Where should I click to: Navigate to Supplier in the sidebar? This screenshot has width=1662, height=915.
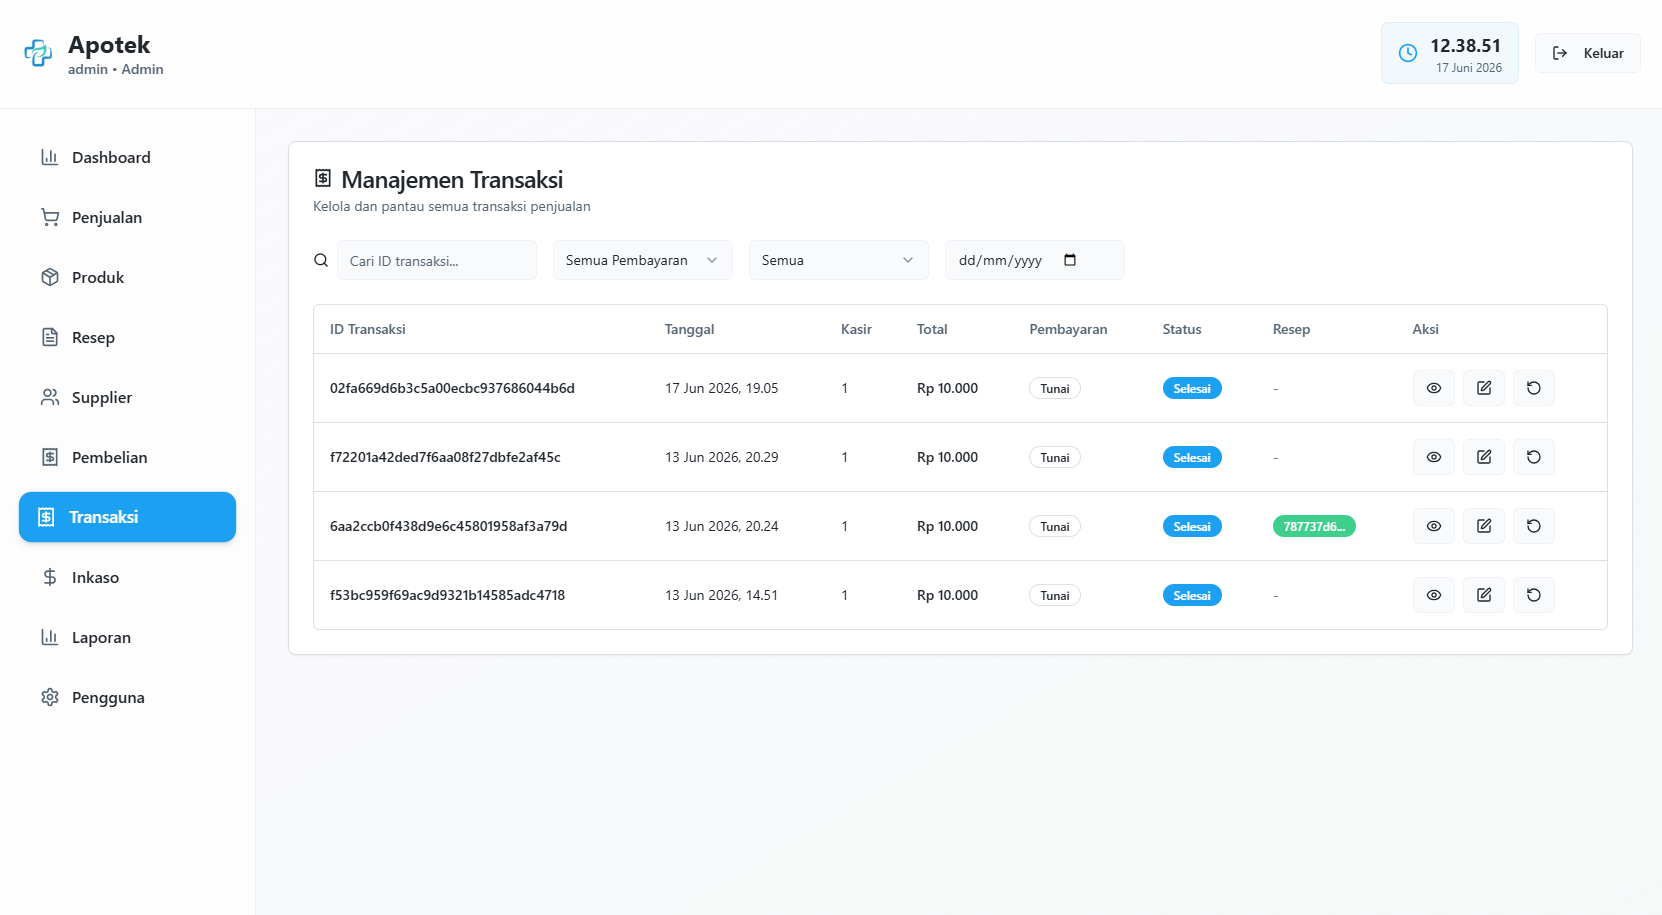click(127, 397)
